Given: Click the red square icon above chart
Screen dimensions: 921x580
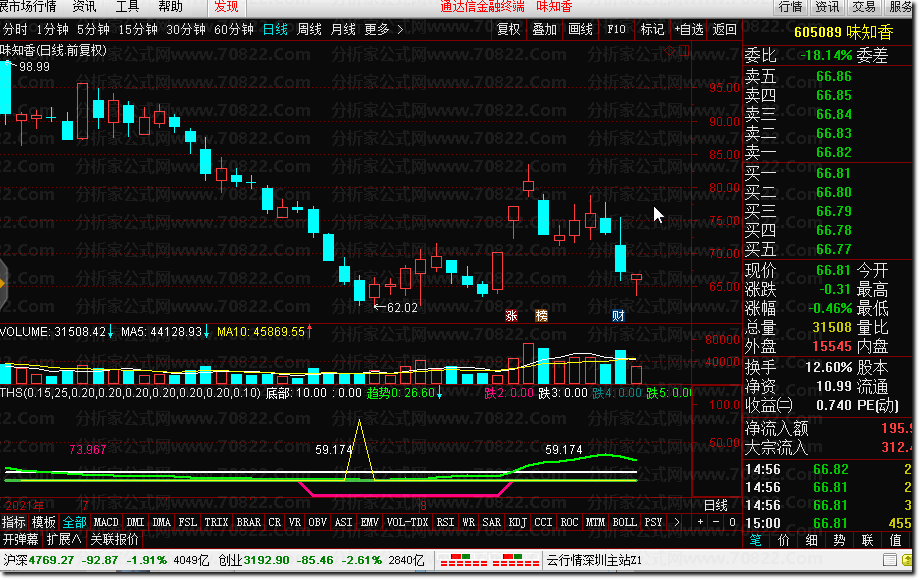Looking at the screenshot, I should point(684,52).
